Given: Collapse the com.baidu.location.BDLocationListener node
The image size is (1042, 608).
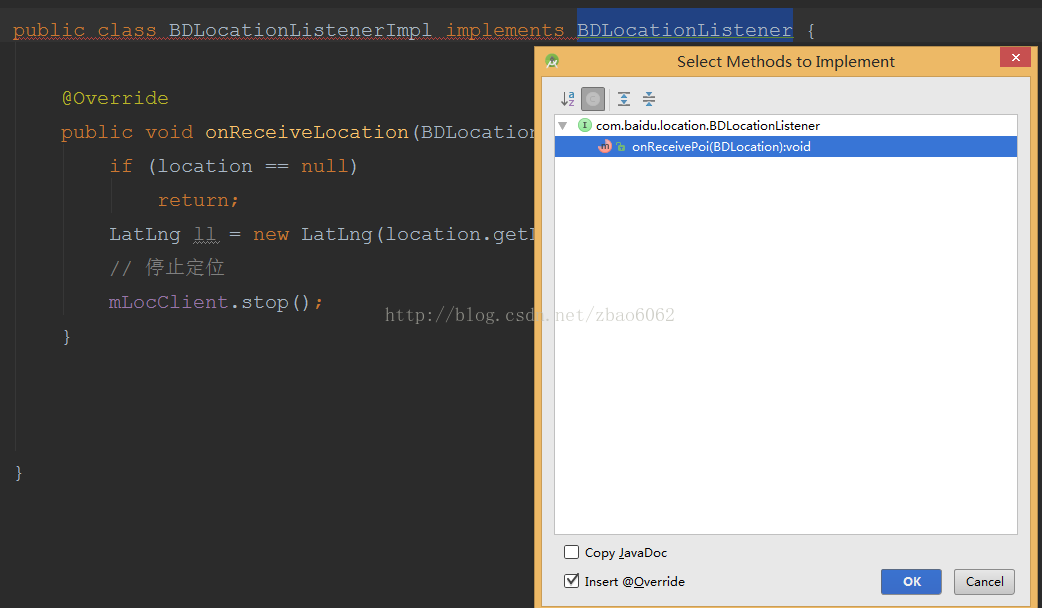Looking at the screenshot, I should pos(563,126).
